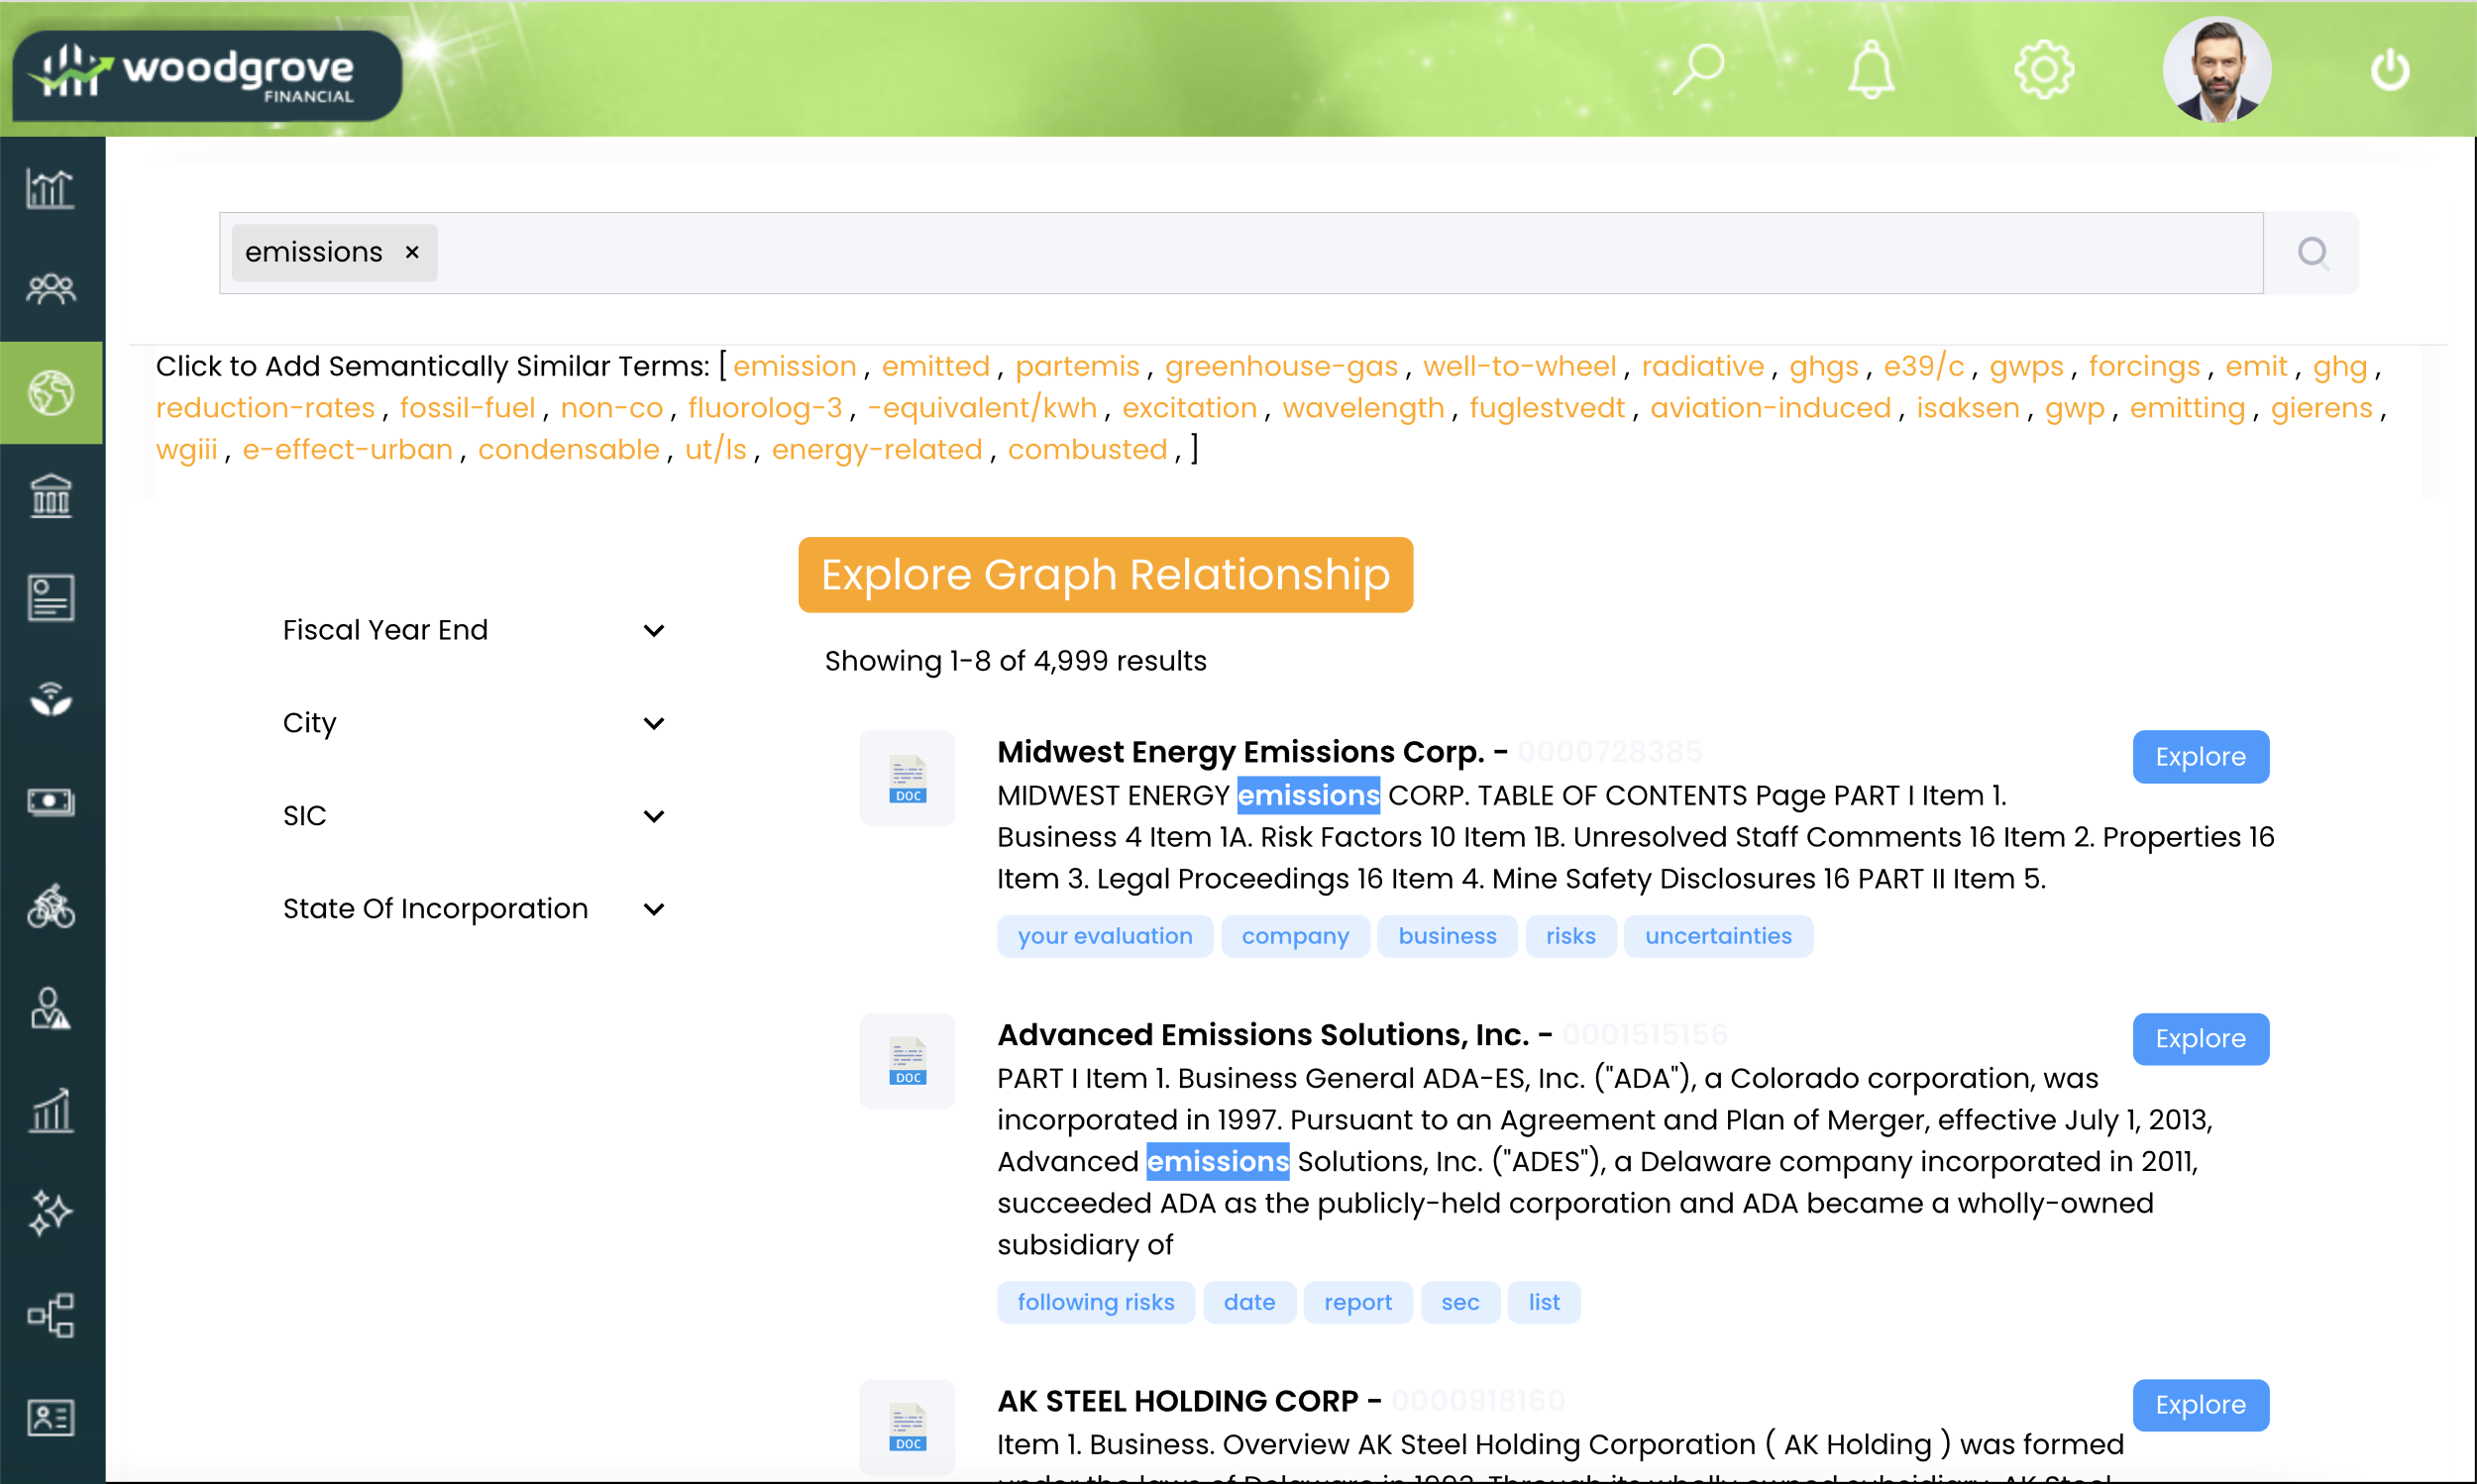Open the bicycle rider sidebar icon

point(50,906)
